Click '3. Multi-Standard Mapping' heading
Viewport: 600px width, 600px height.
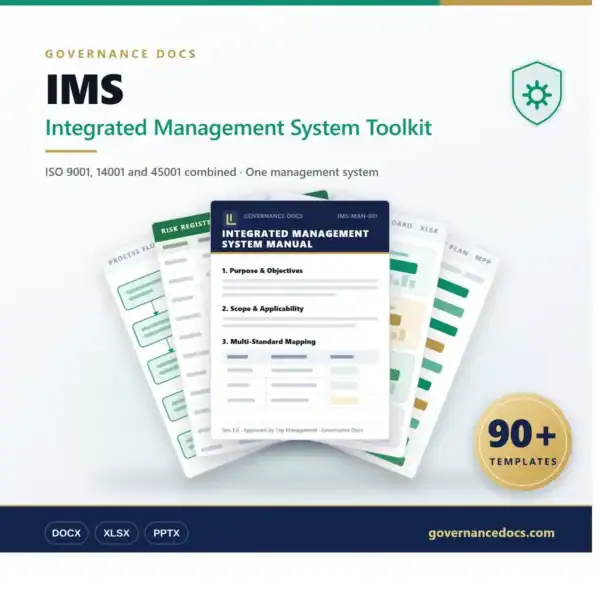269,341
